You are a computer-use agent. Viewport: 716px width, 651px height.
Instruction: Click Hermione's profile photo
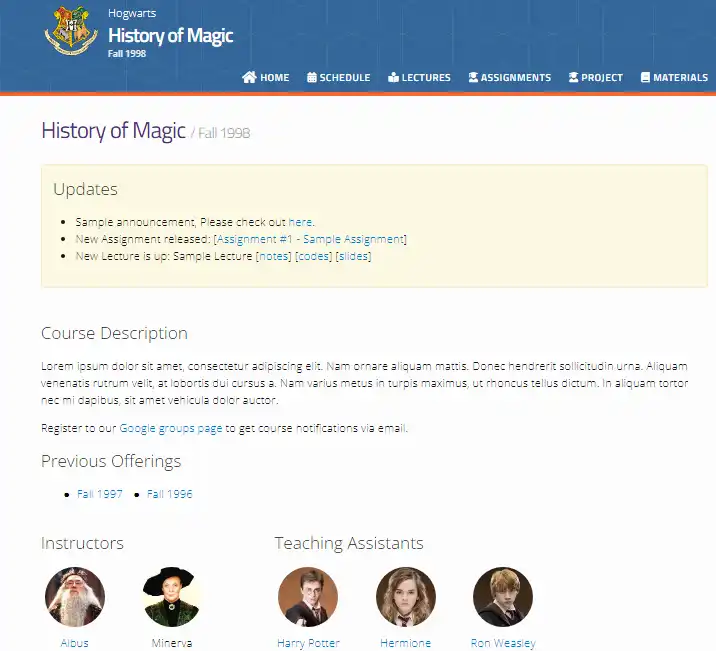[x=405, y=597]
